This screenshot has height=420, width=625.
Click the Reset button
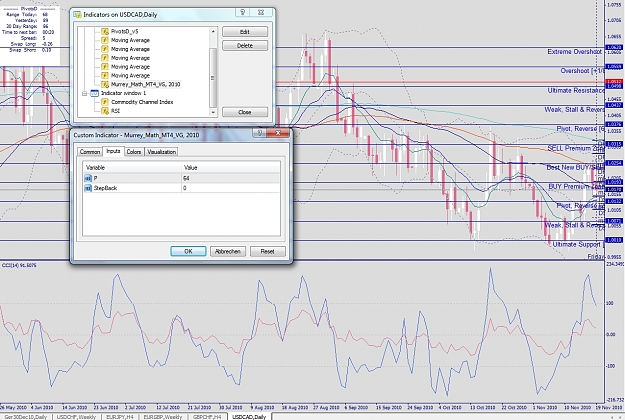click(267, 251)
